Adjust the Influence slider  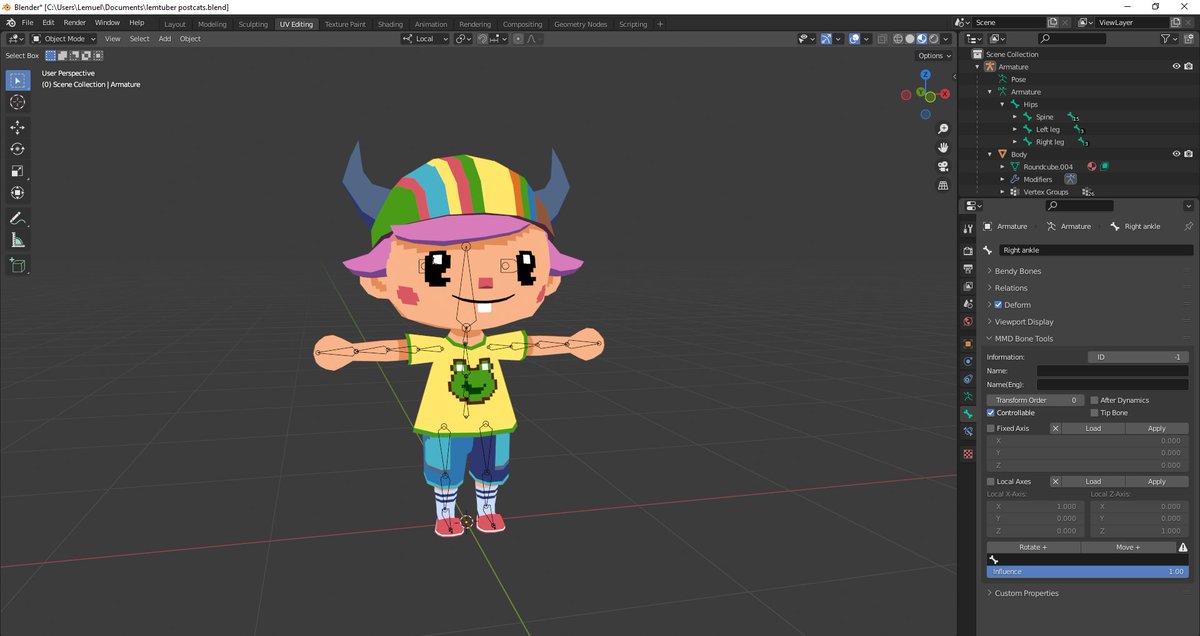[1087, 572]
